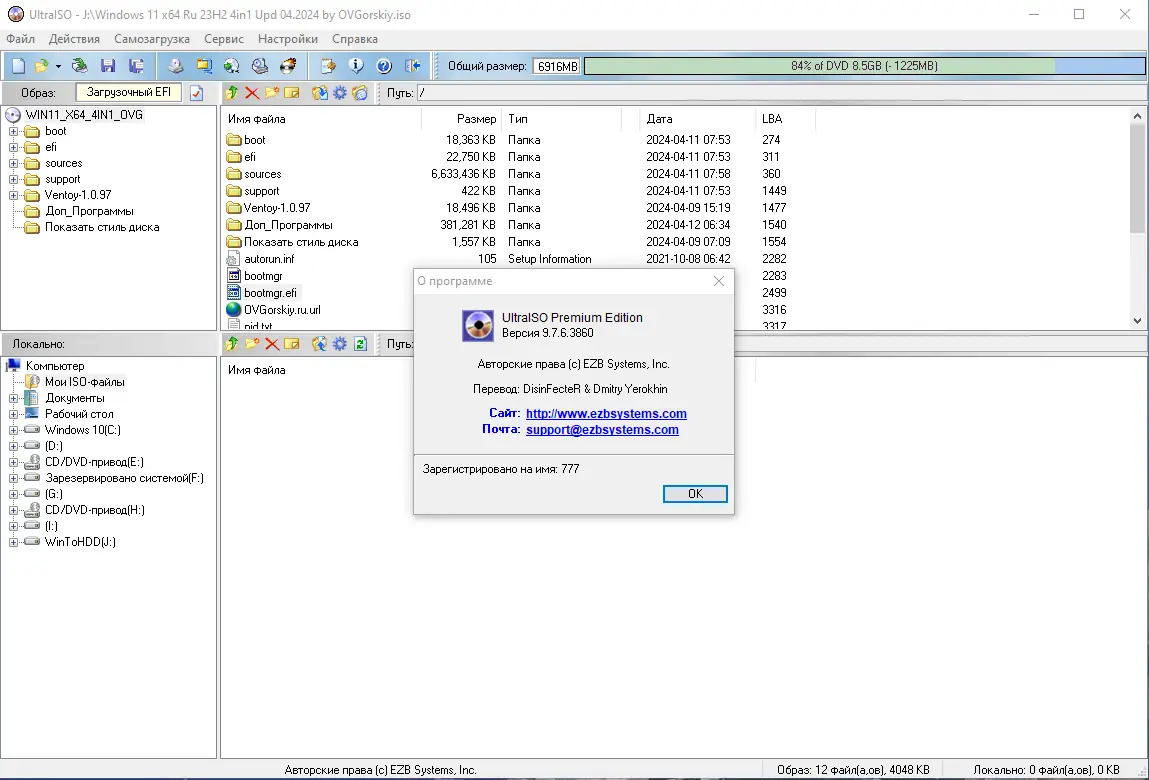Select autorun.inf in the file list
The height and width of the screenshot is (780, 1149).
[269, 260]
